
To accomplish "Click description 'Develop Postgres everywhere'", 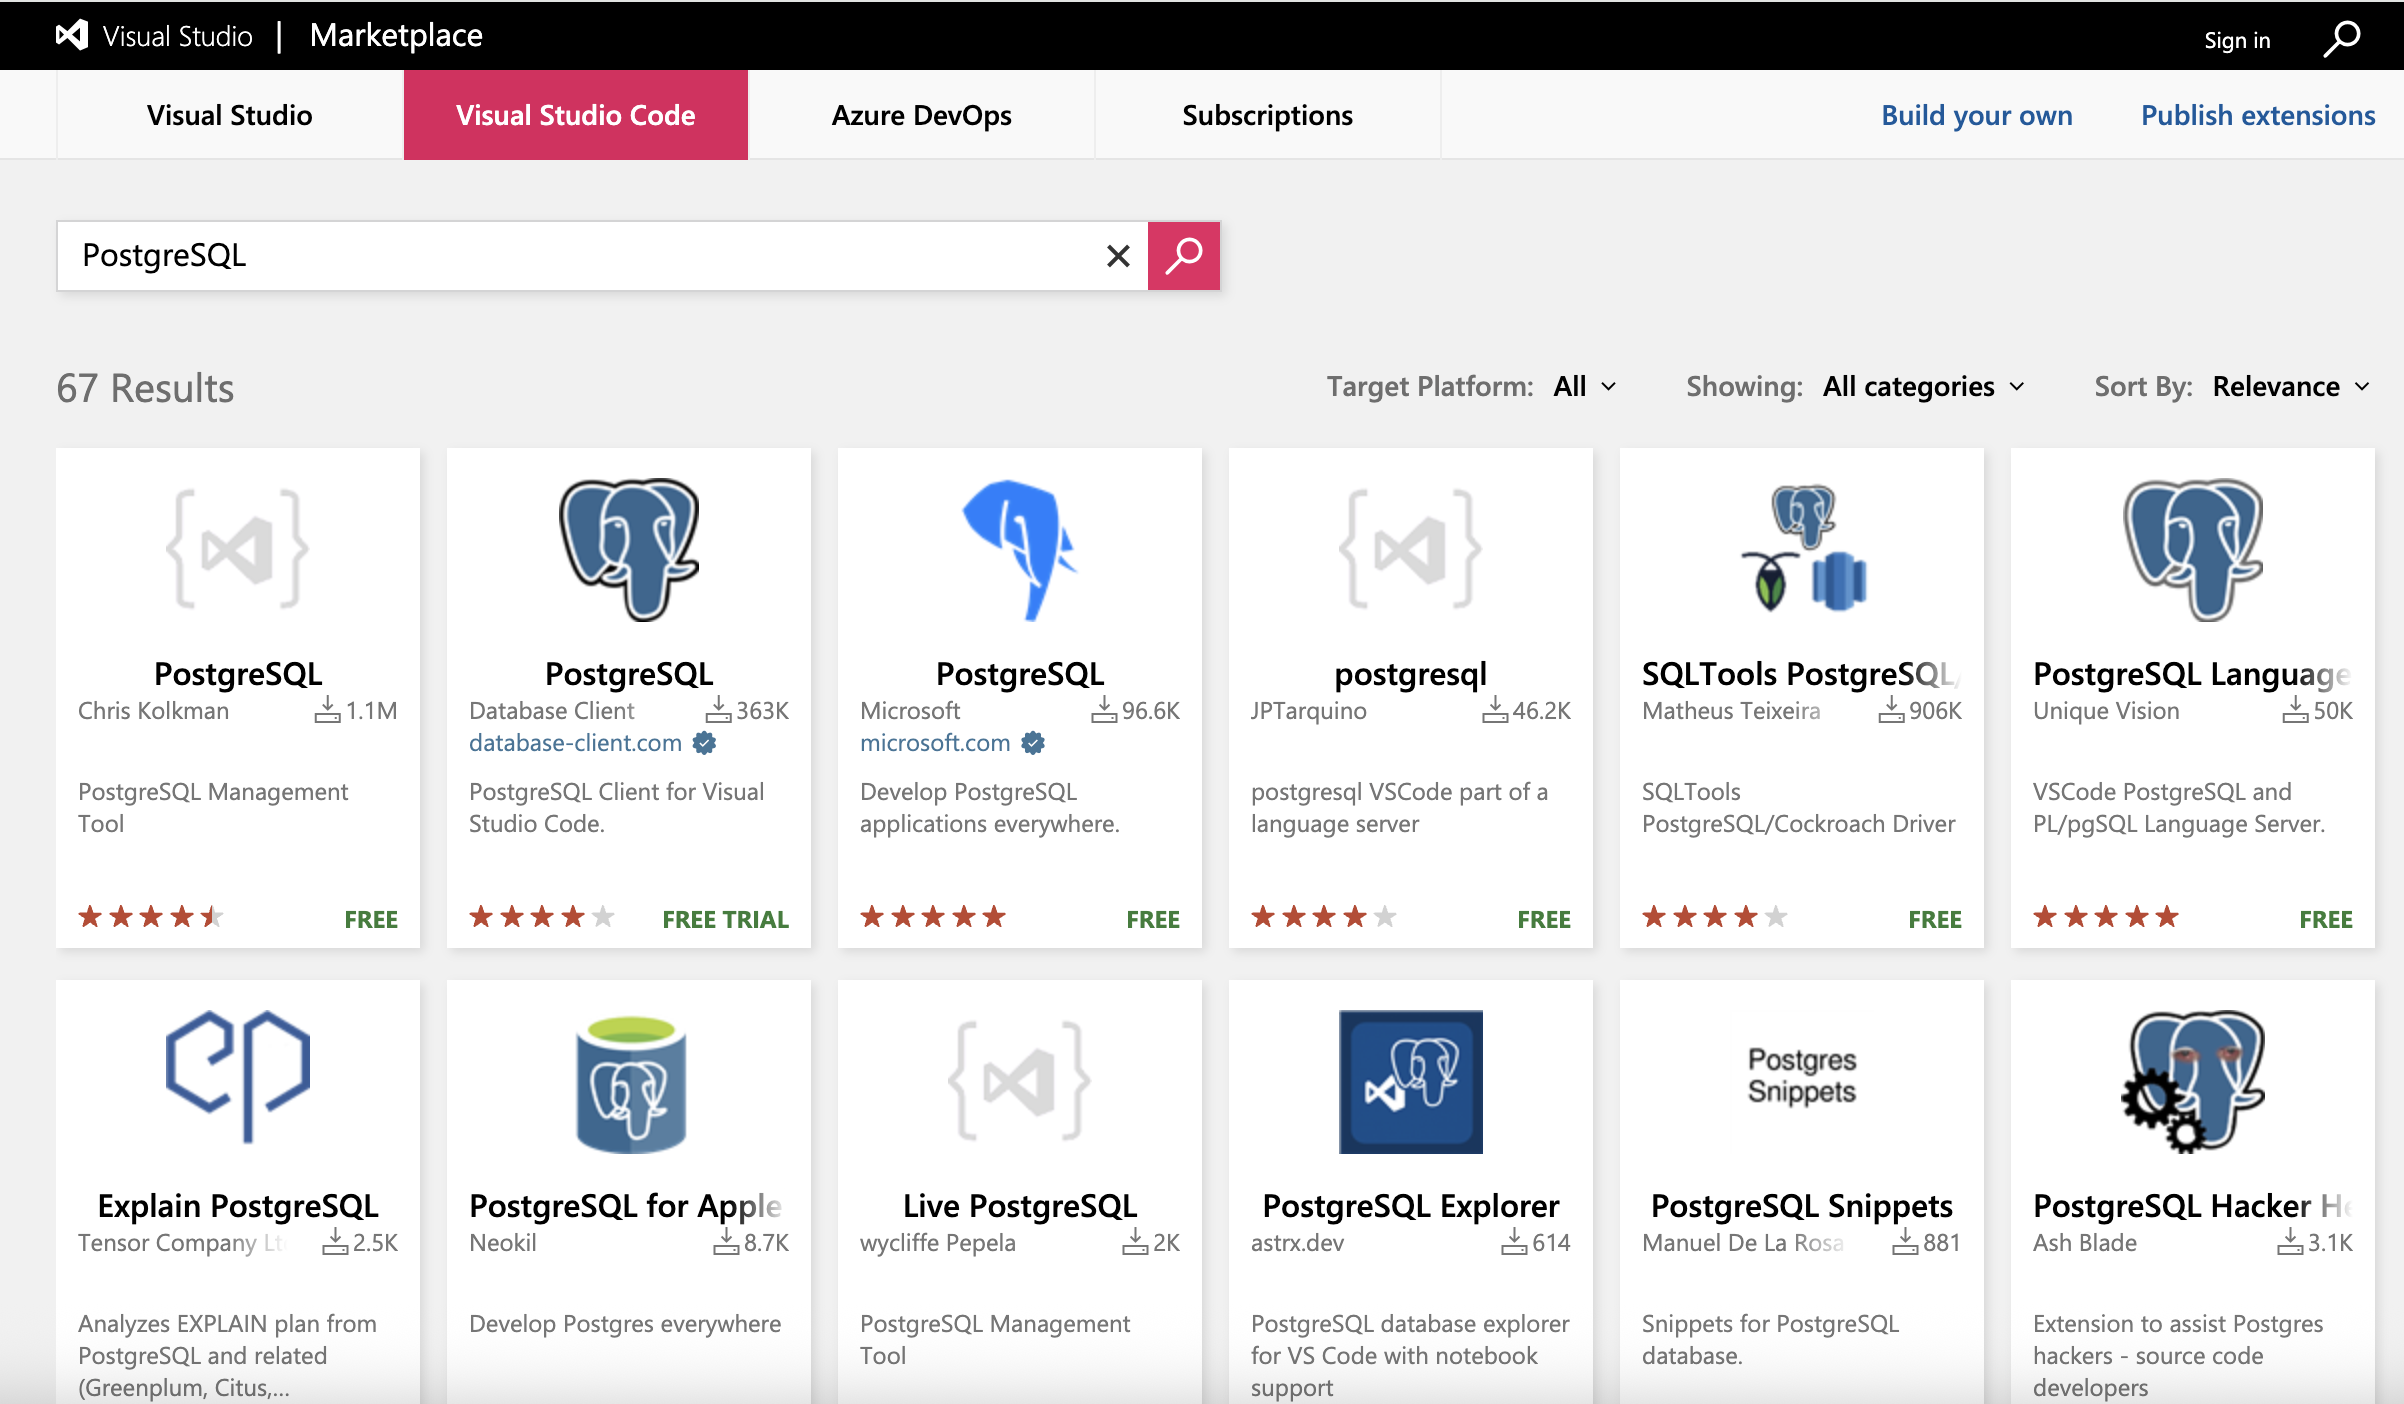I will coord(625,1324).
